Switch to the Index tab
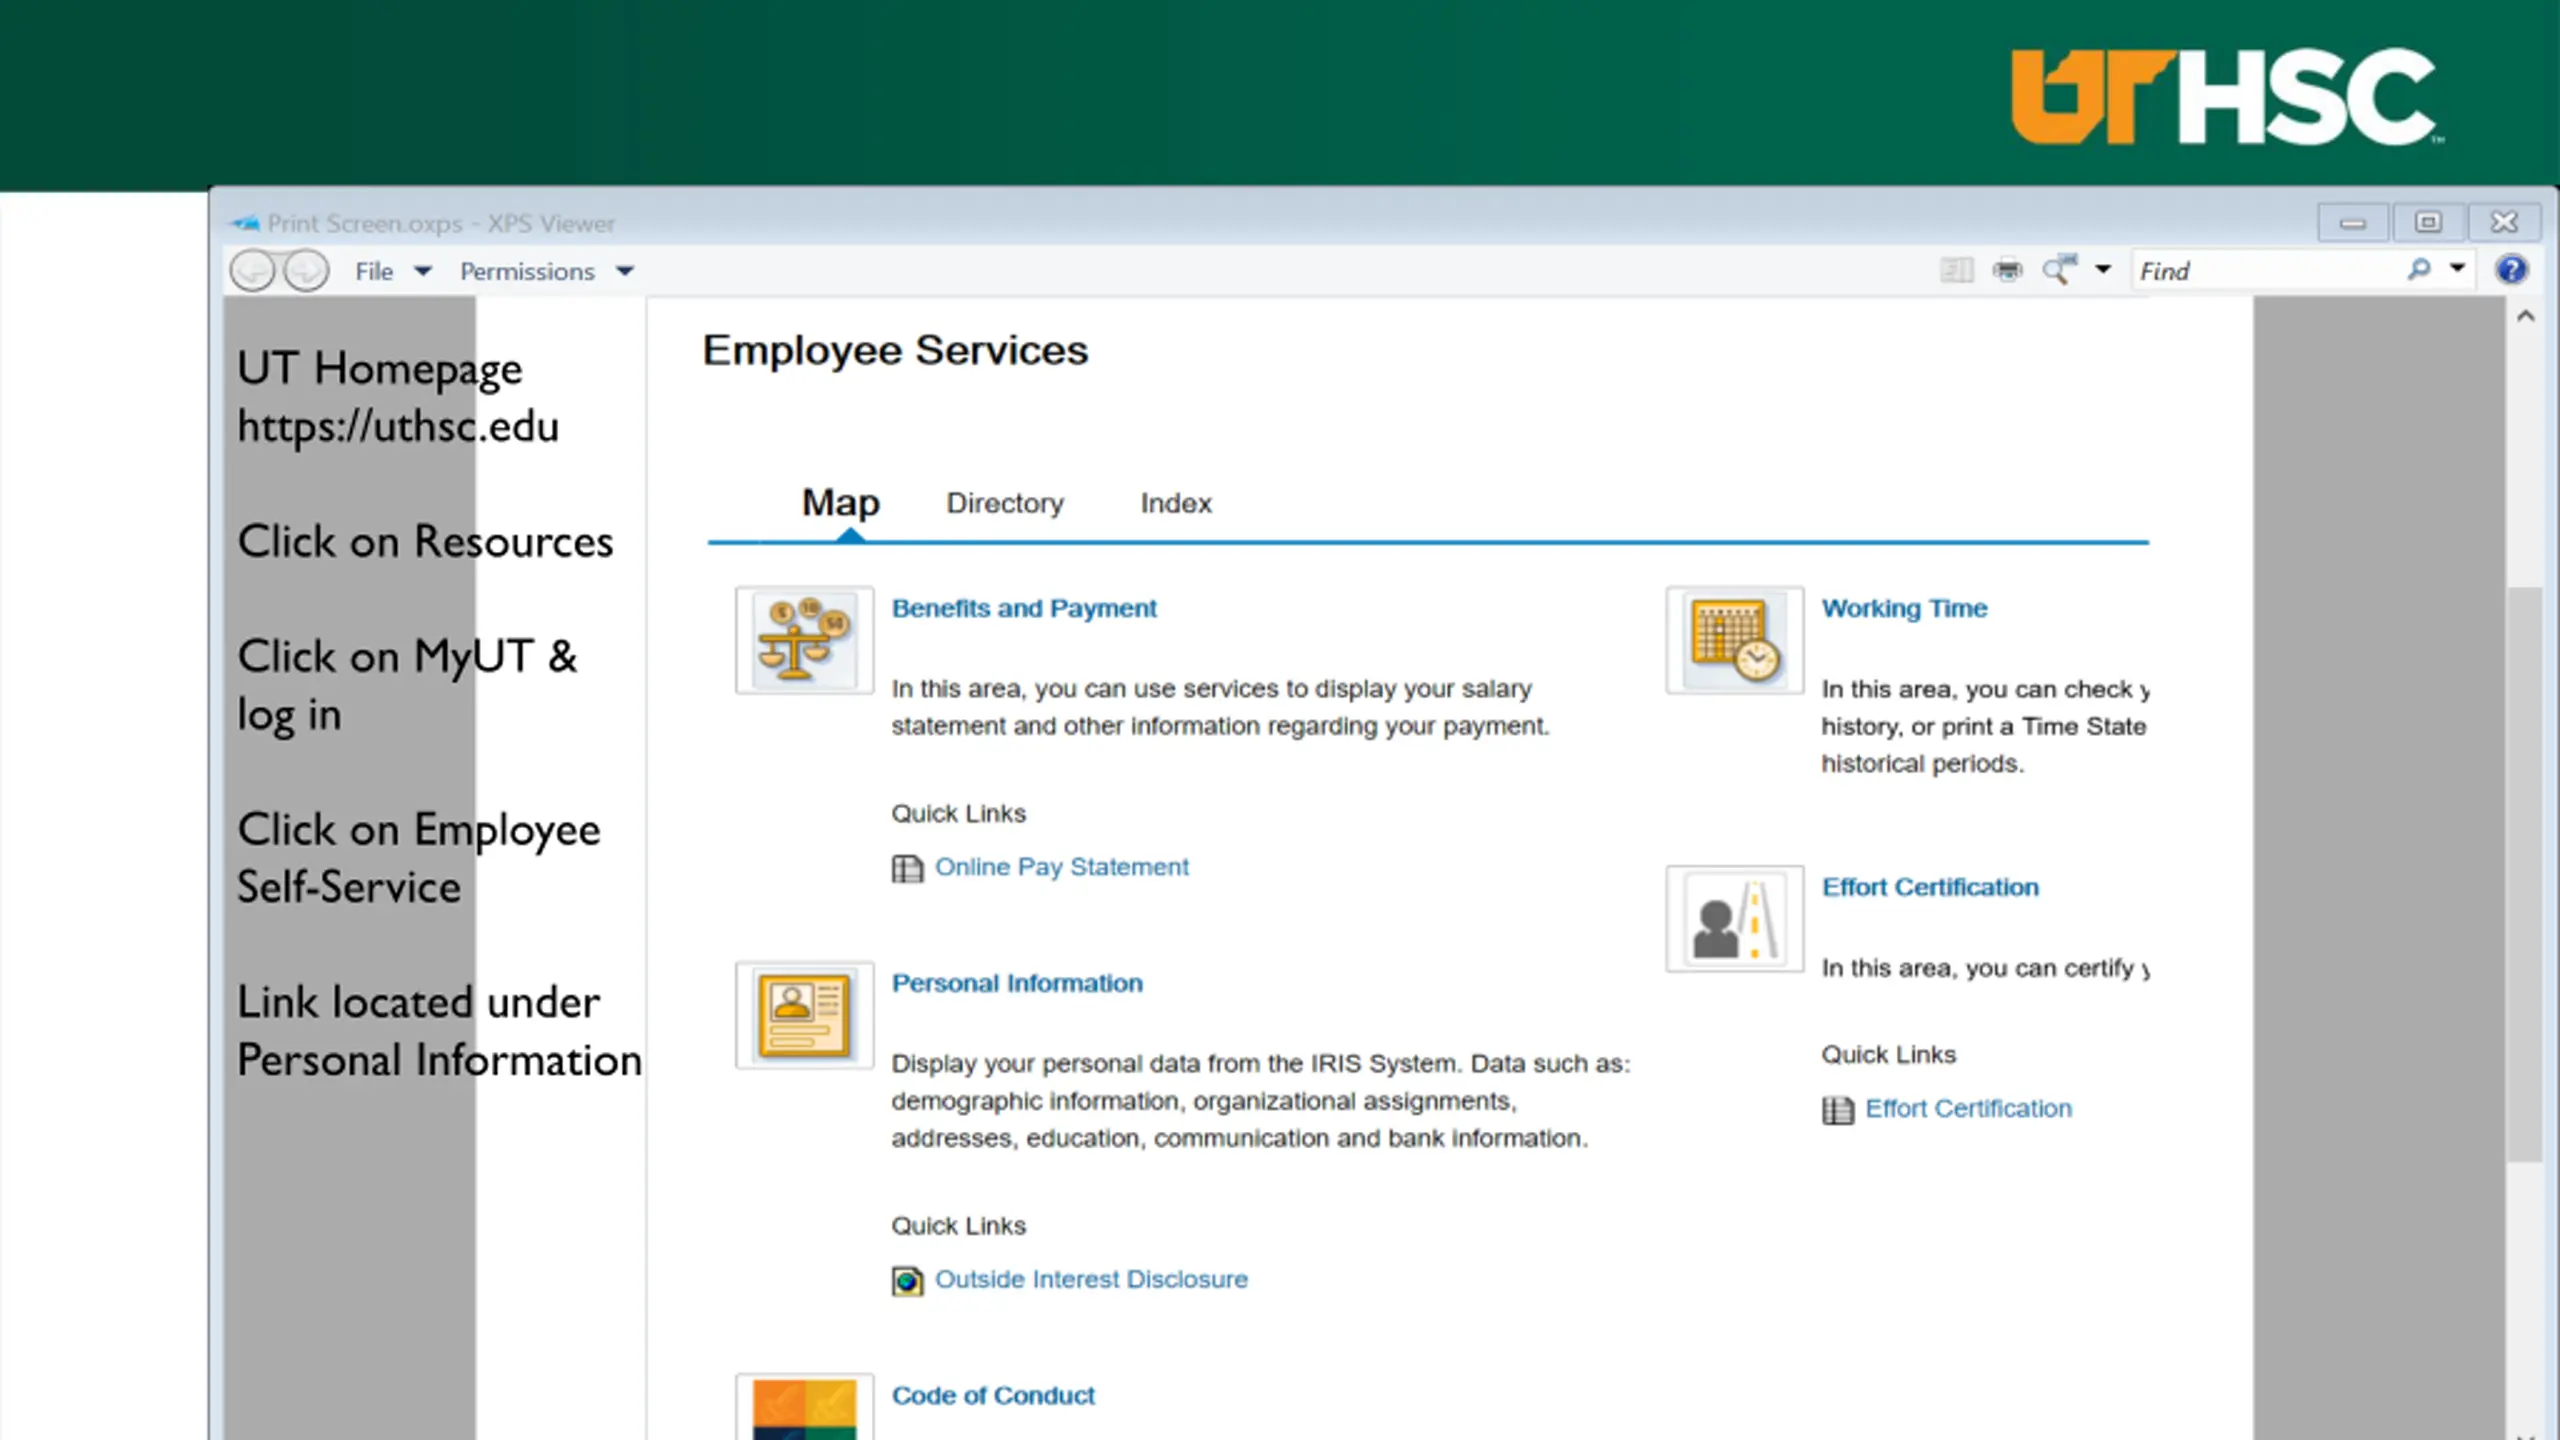 click(1176, 503)
